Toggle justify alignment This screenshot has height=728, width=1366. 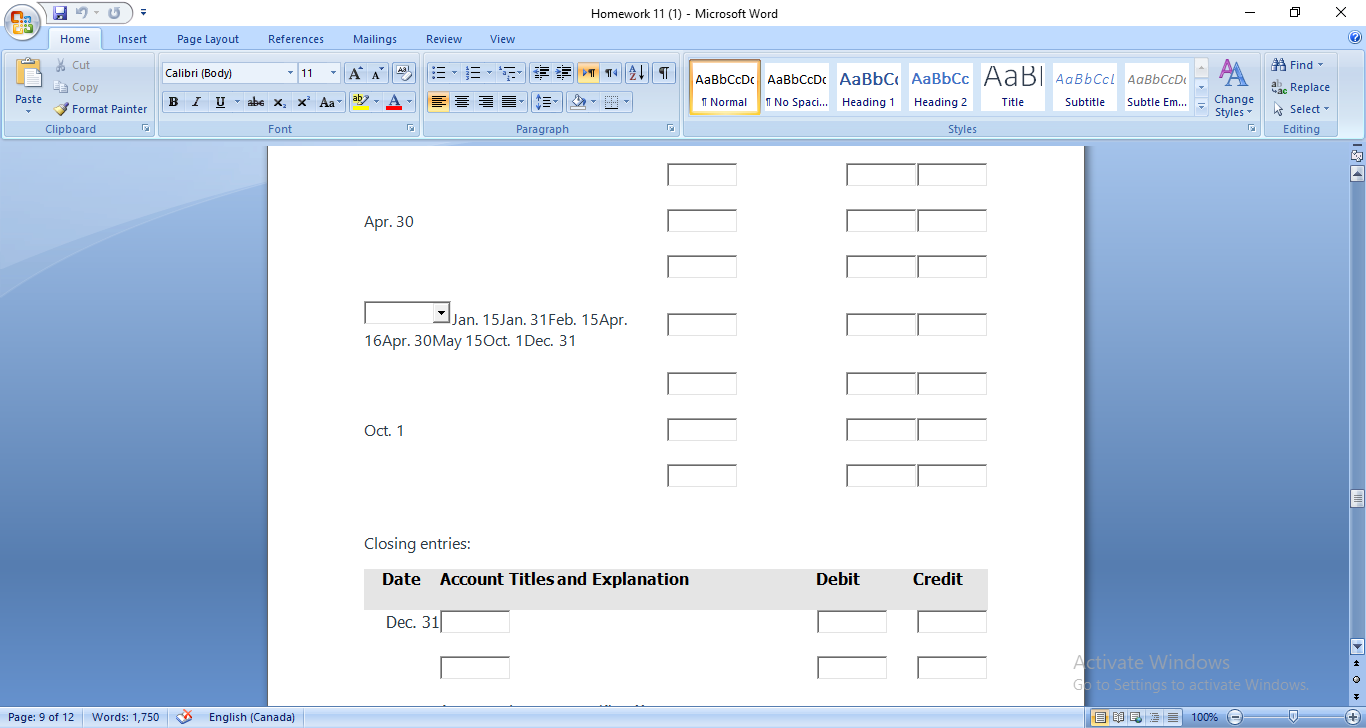coord(509,102)
